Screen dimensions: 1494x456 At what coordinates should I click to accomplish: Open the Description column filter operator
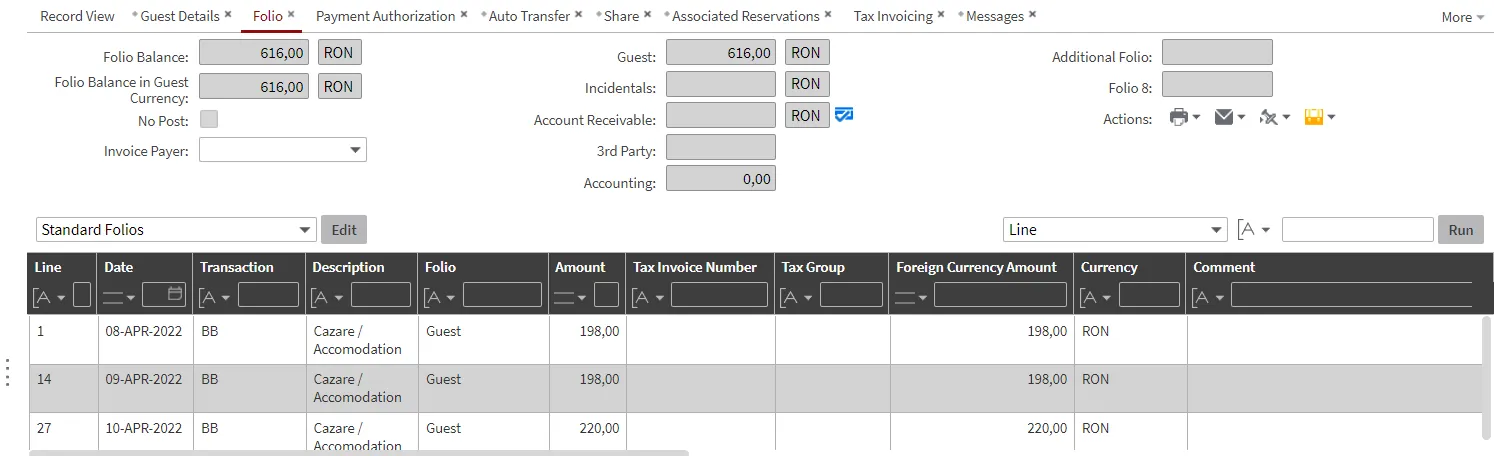click(x=328, y=297)
